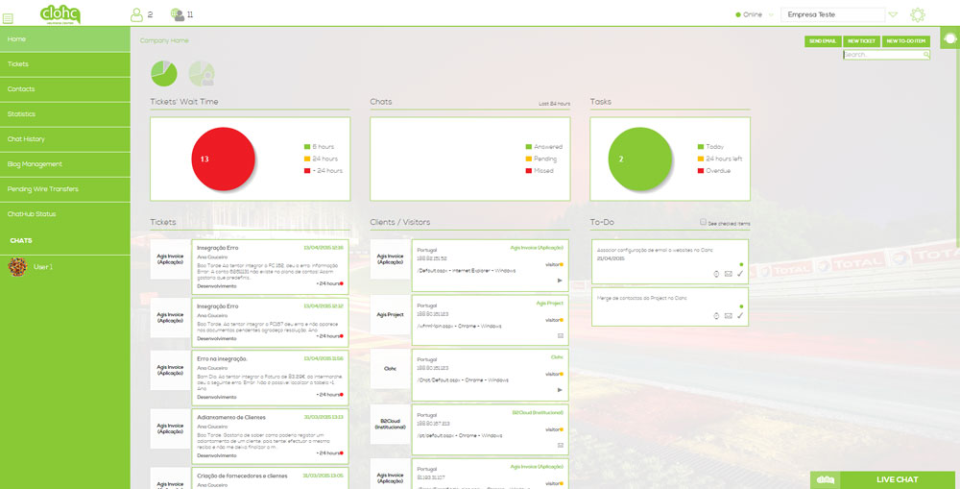
Task: Mark the Associar configuração to-do as done
Action: tap(740, 274)
